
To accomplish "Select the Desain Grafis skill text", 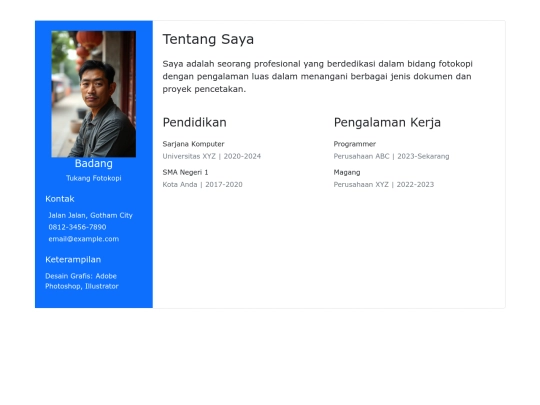I will point(82,281).
